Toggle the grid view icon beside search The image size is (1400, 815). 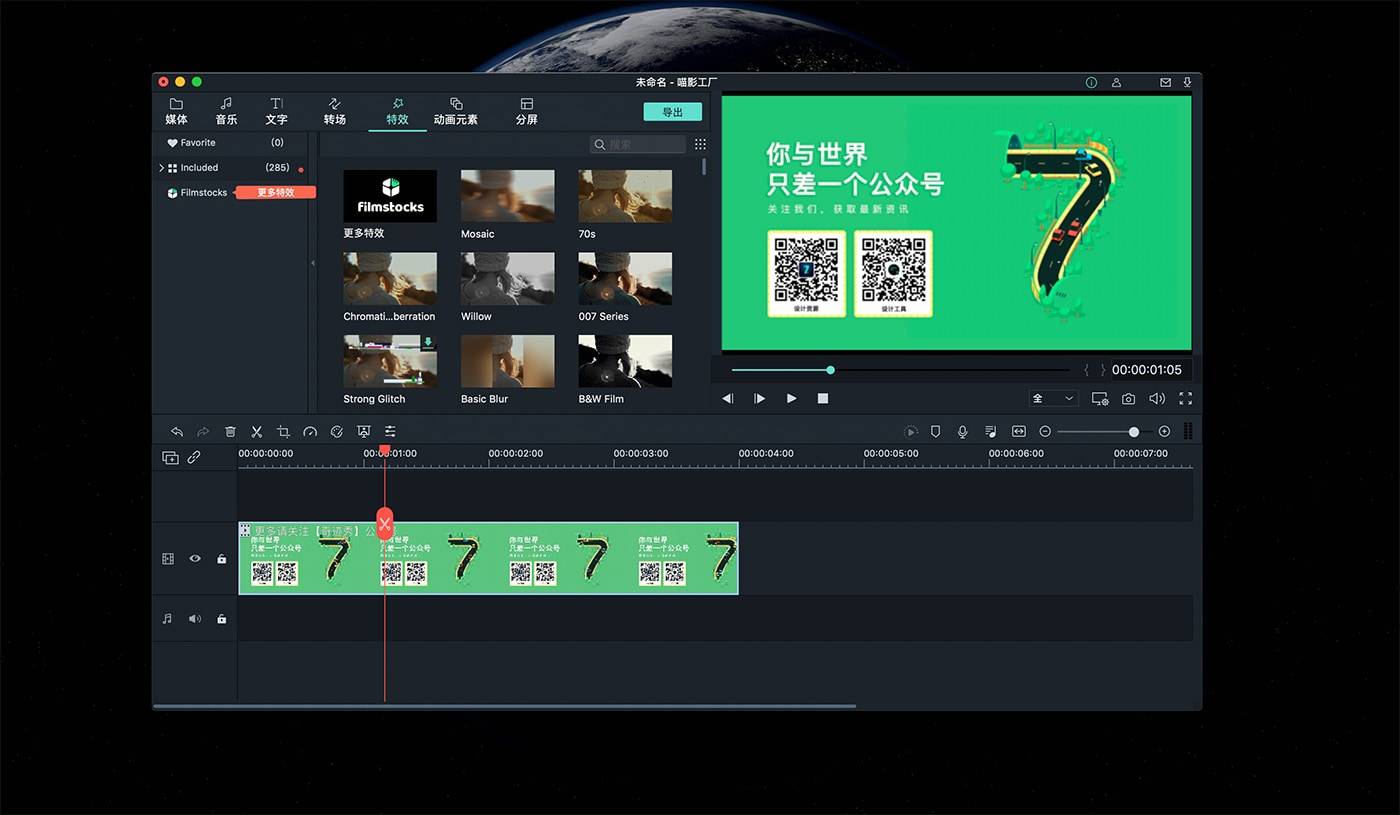700,144
